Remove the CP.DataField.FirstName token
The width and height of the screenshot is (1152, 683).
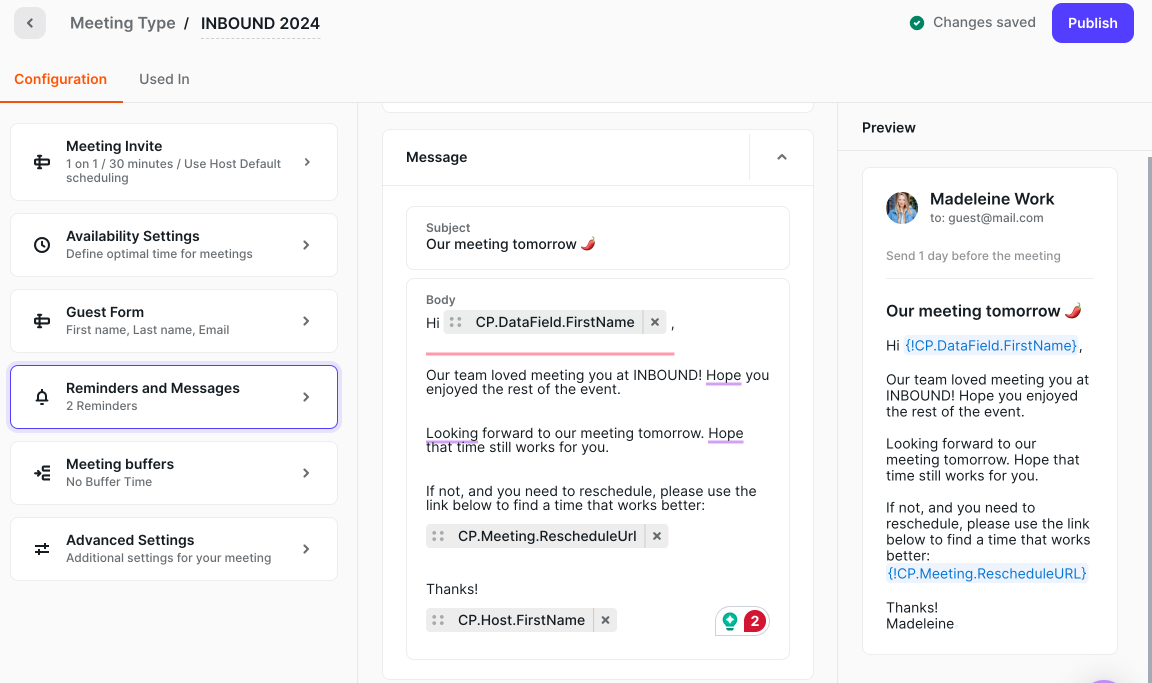(x=655, y=322)
